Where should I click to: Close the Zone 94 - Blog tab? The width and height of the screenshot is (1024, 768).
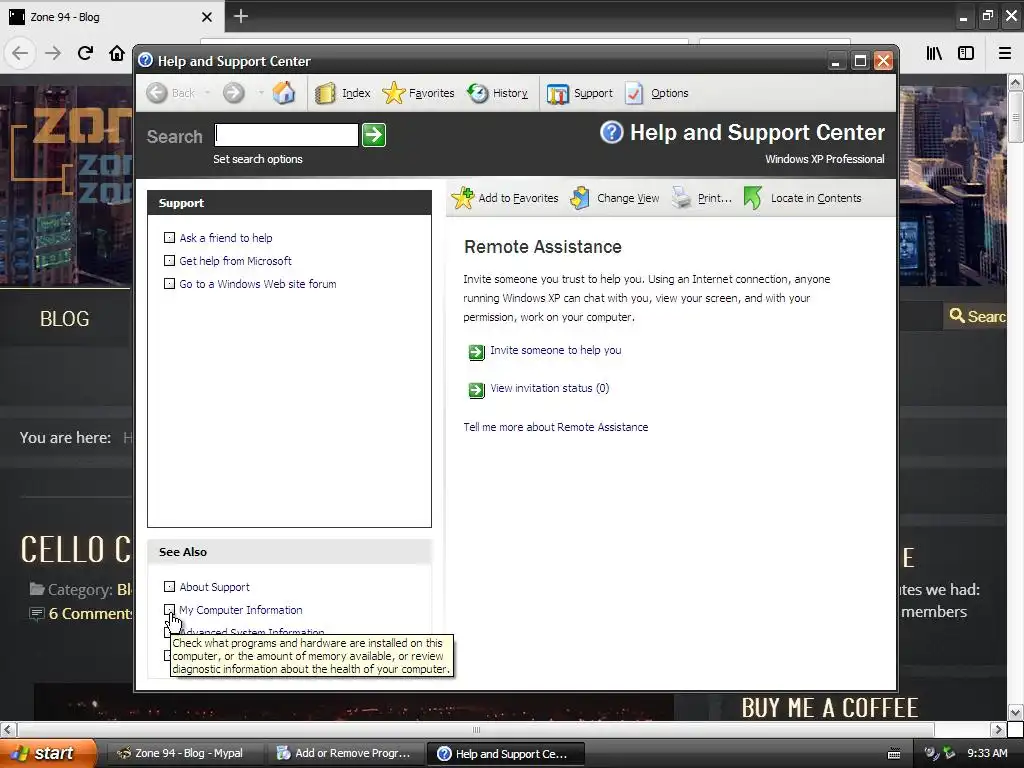click(x=207, y=17)
